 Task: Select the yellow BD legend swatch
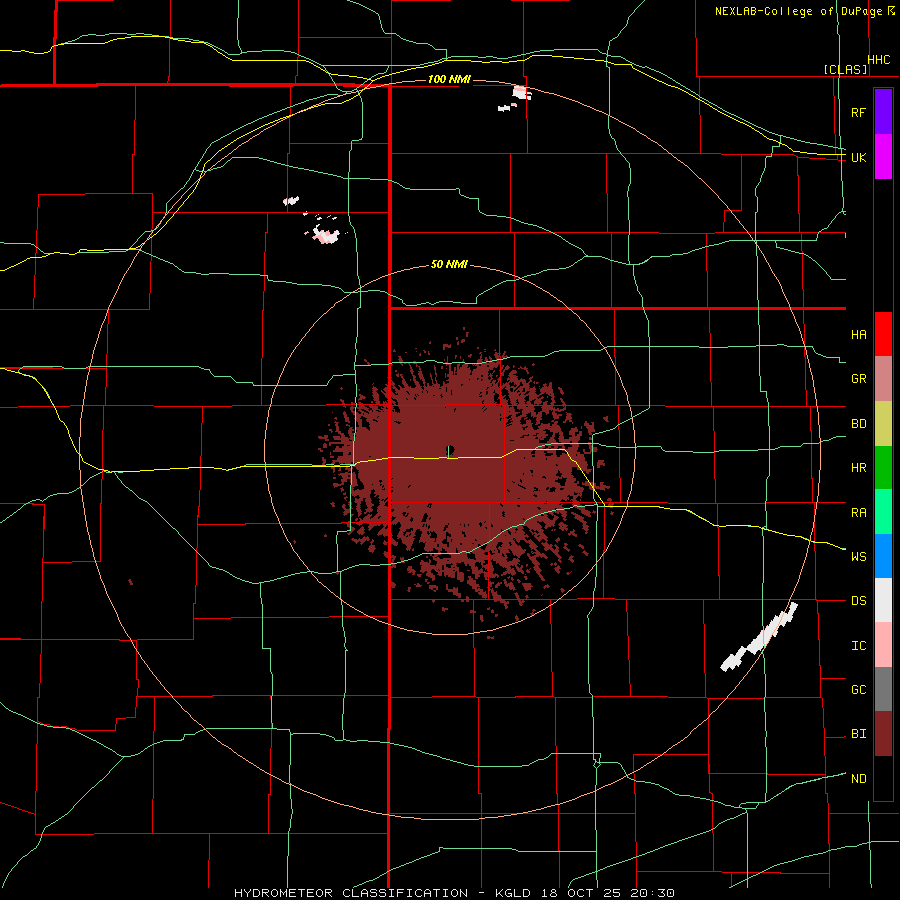[883, 424]
